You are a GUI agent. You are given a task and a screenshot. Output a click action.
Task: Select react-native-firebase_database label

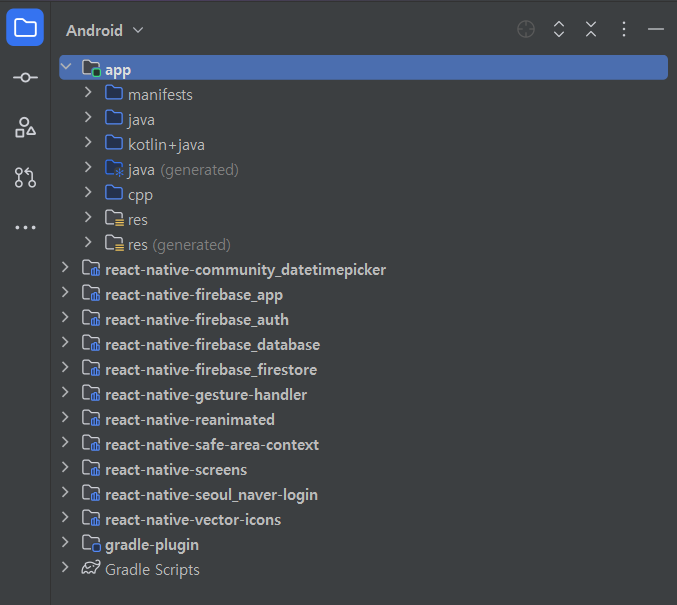click(x=212, y=345)
